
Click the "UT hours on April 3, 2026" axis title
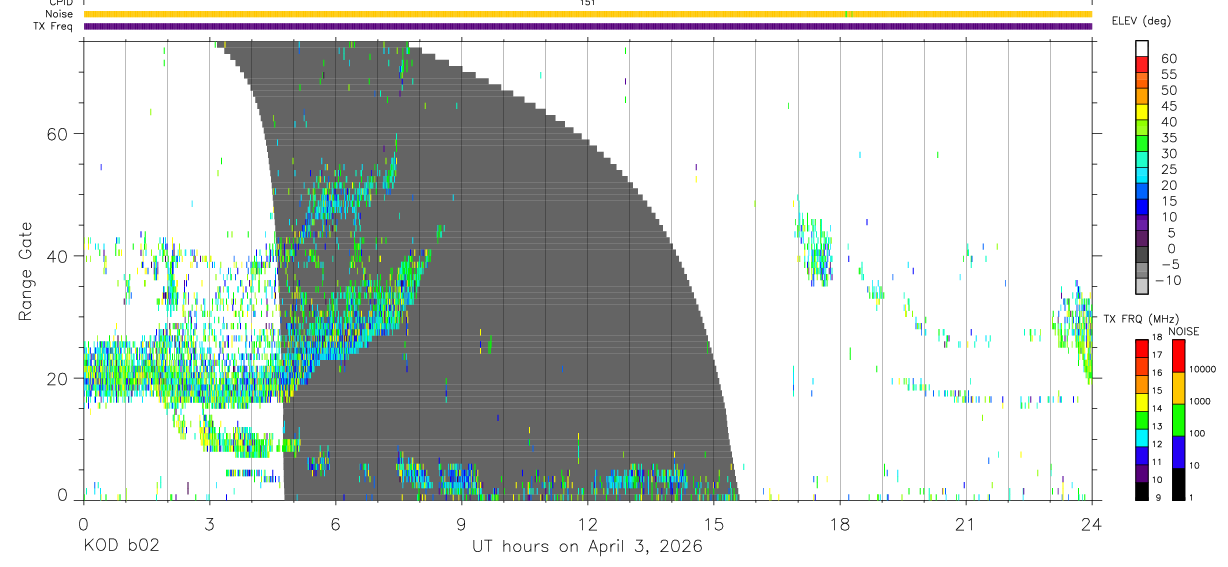click(x=587, y=547)
